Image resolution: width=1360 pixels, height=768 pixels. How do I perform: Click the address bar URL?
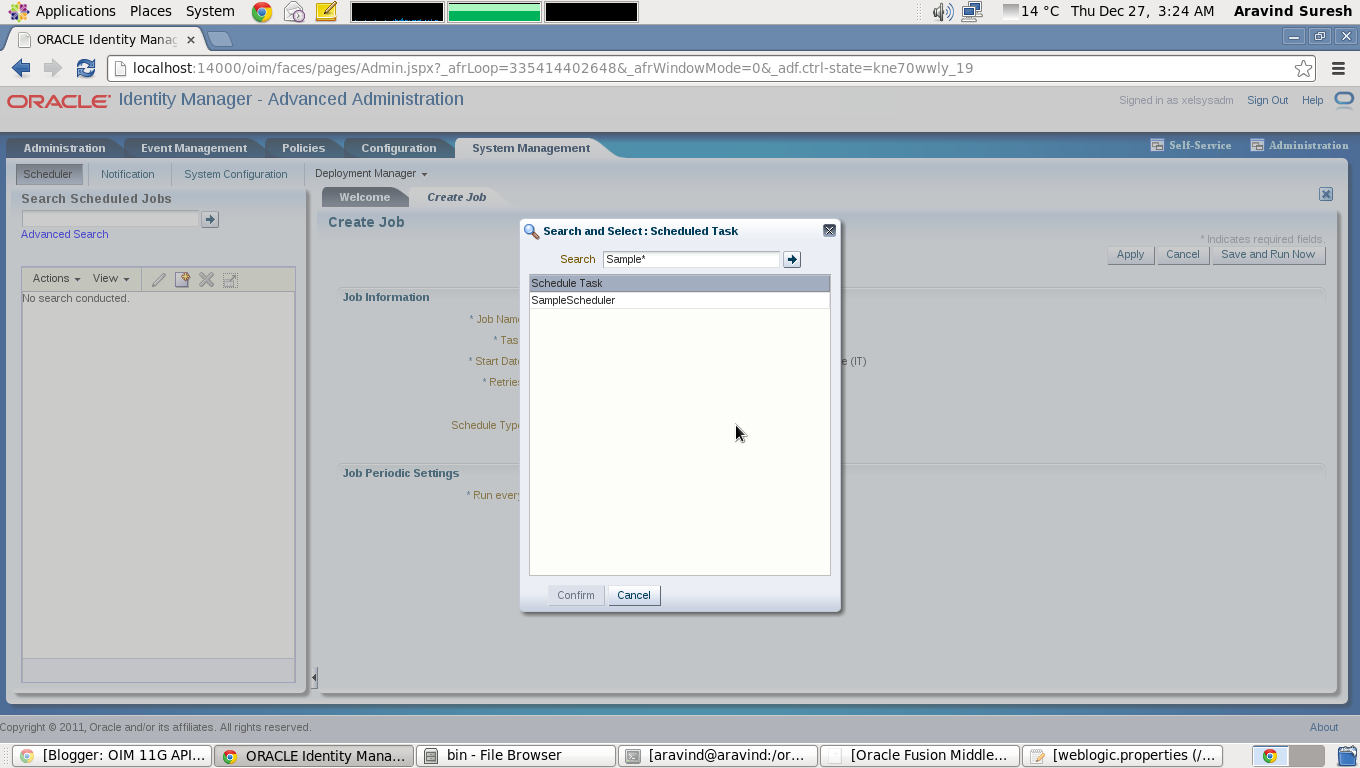553,68
